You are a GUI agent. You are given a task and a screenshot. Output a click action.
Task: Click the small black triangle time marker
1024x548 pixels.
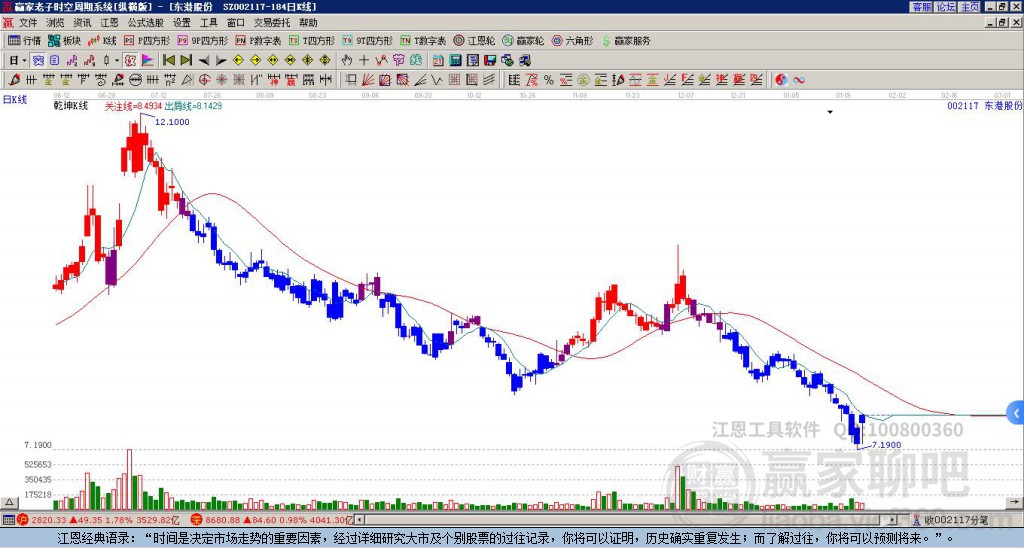pyautogui.click(x=830, y=112)
